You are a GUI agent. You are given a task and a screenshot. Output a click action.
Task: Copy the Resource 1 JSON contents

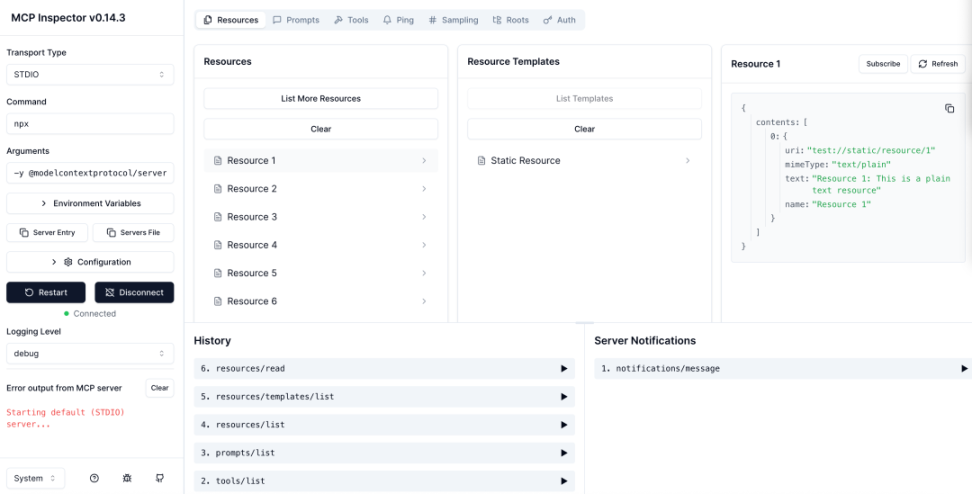pos(949,108)
